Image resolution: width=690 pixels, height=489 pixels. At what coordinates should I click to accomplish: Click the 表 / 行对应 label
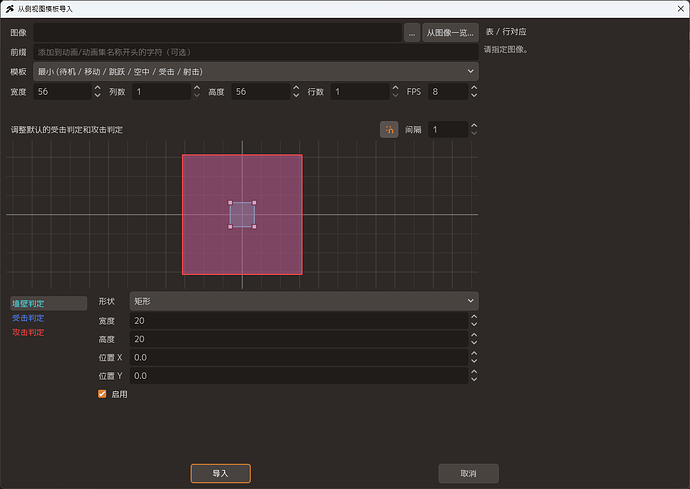506,32
